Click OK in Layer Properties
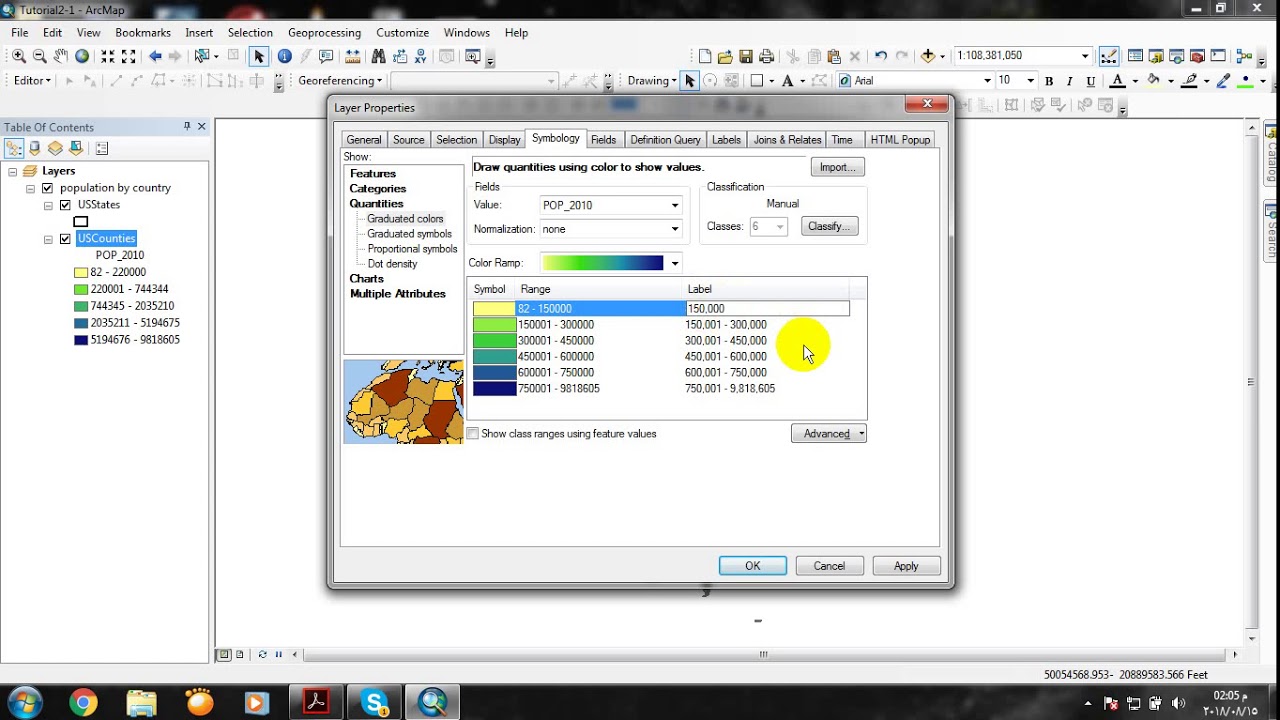 (x=753, y=566)
